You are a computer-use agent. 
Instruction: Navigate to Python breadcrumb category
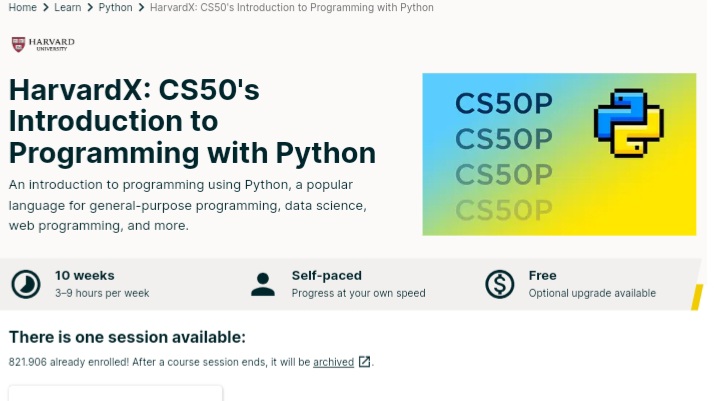[x=115, y=8]
